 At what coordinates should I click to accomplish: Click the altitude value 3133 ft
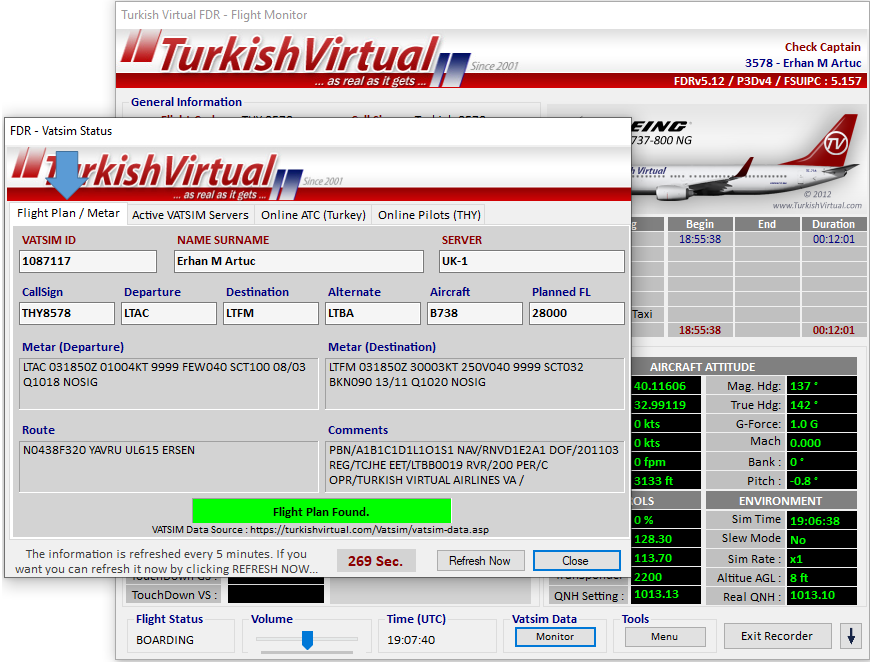coord(667,481)
